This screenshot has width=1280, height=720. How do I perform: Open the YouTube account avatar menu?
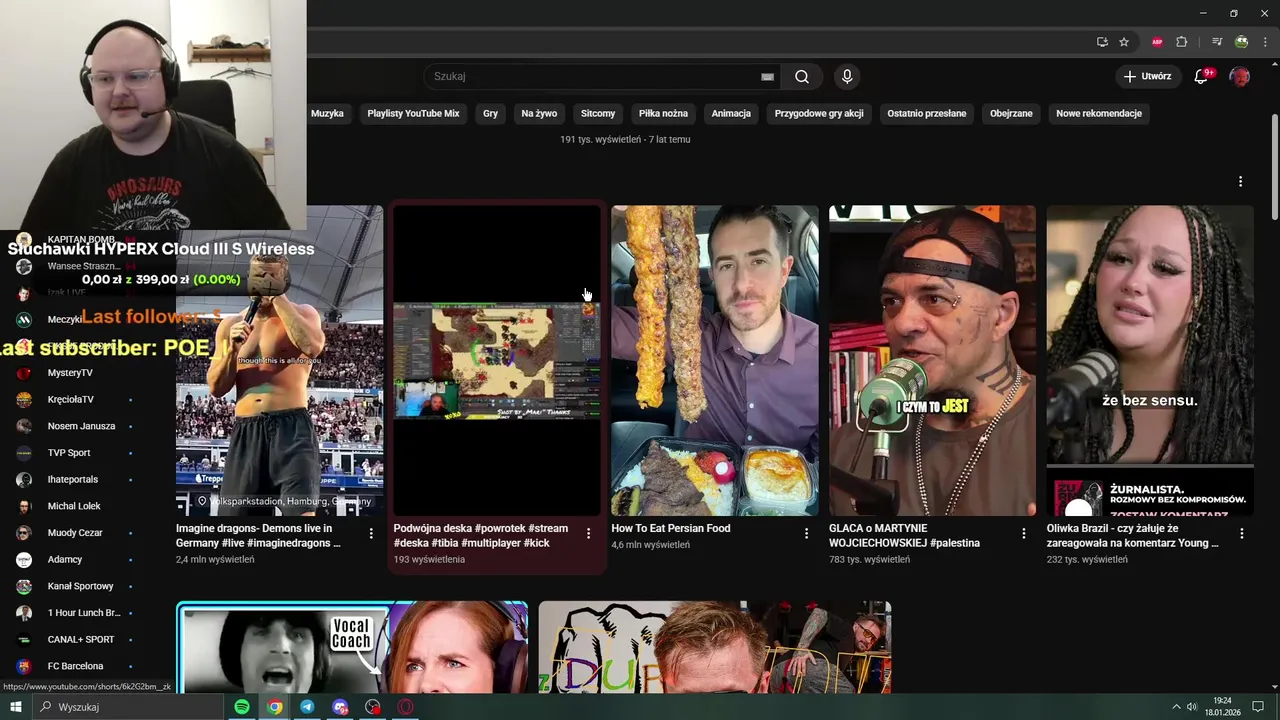(x=1240, y=76)
